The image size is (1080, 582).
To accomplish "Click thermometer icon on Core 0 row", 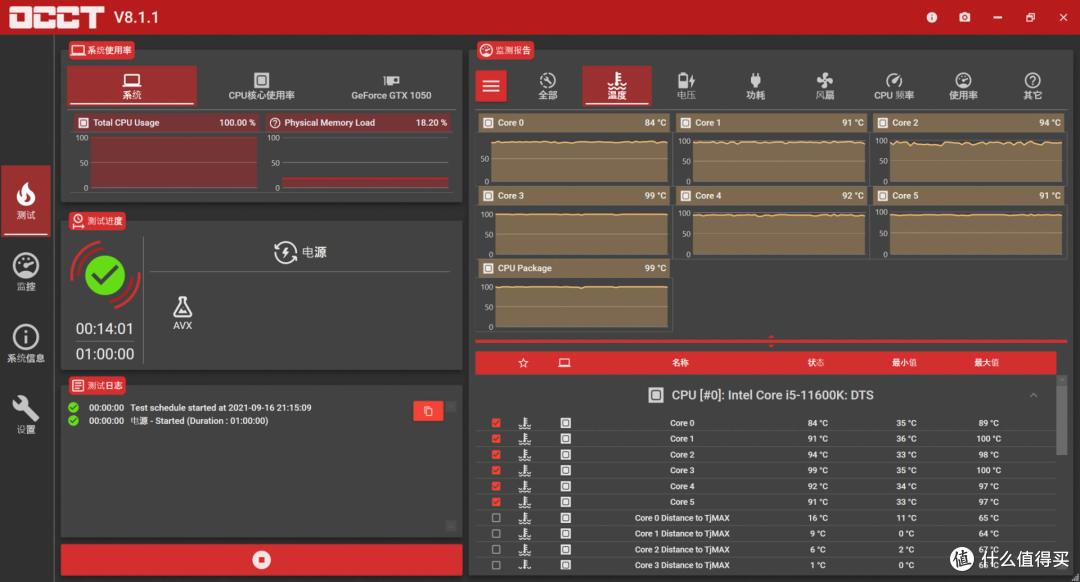I will (x=525, y=423).
